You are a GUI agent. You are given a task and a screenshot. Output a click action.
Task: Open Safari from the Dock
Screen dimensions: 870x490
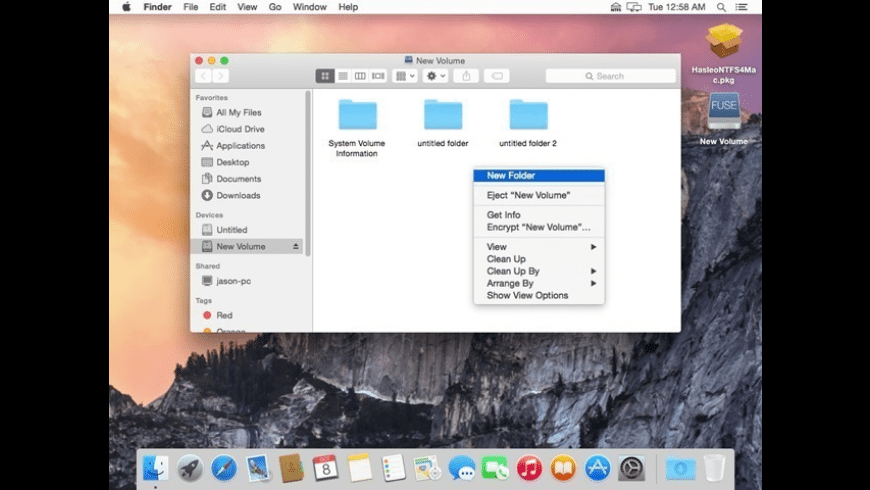[x=223, y=467]
